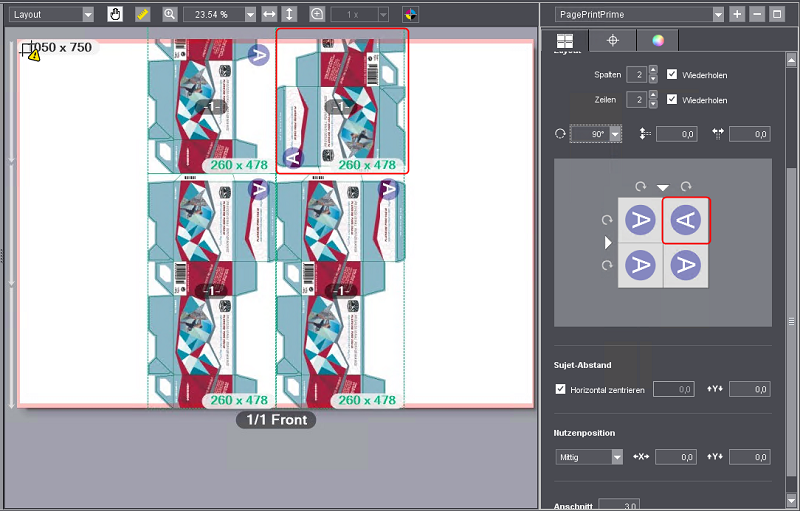800x511 pixels.
Task: Select the top-left carton in the layout
Action: click(212, 107)
